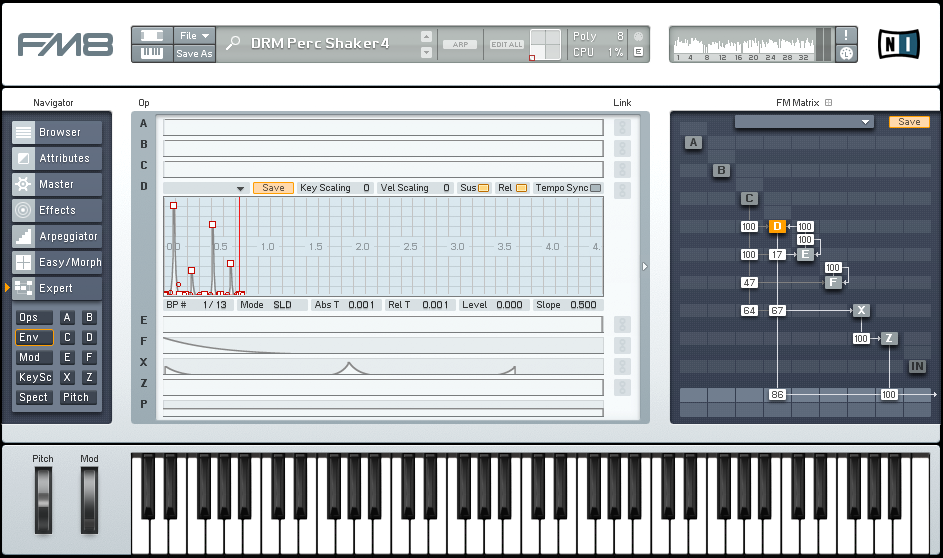Click the Vel Scaling value field
This screenshot has width=943, height=558.
446,188
